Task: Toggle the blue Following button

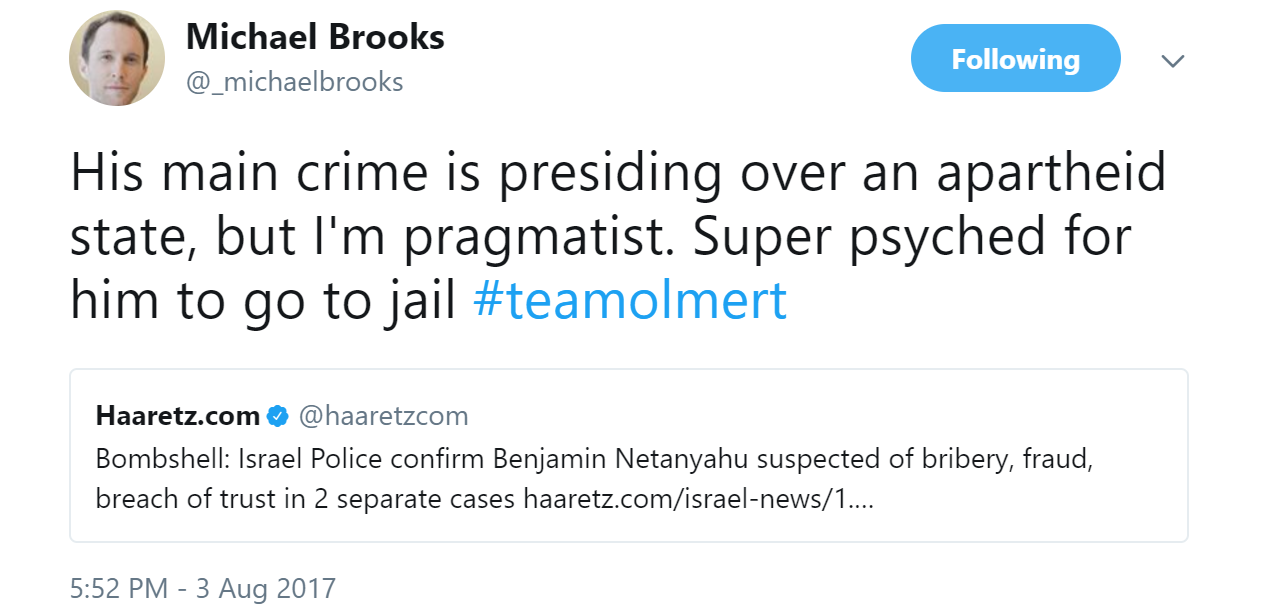Action: (1014, 59)
